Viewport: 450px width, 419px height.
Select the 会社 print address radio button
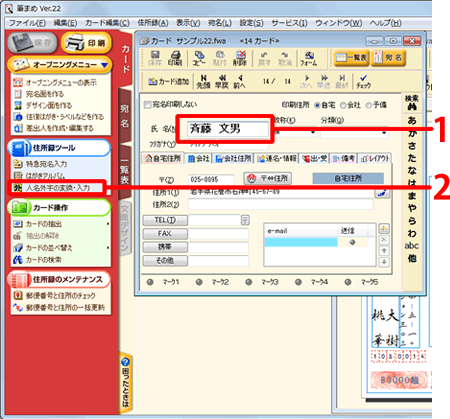coord(343,105)
